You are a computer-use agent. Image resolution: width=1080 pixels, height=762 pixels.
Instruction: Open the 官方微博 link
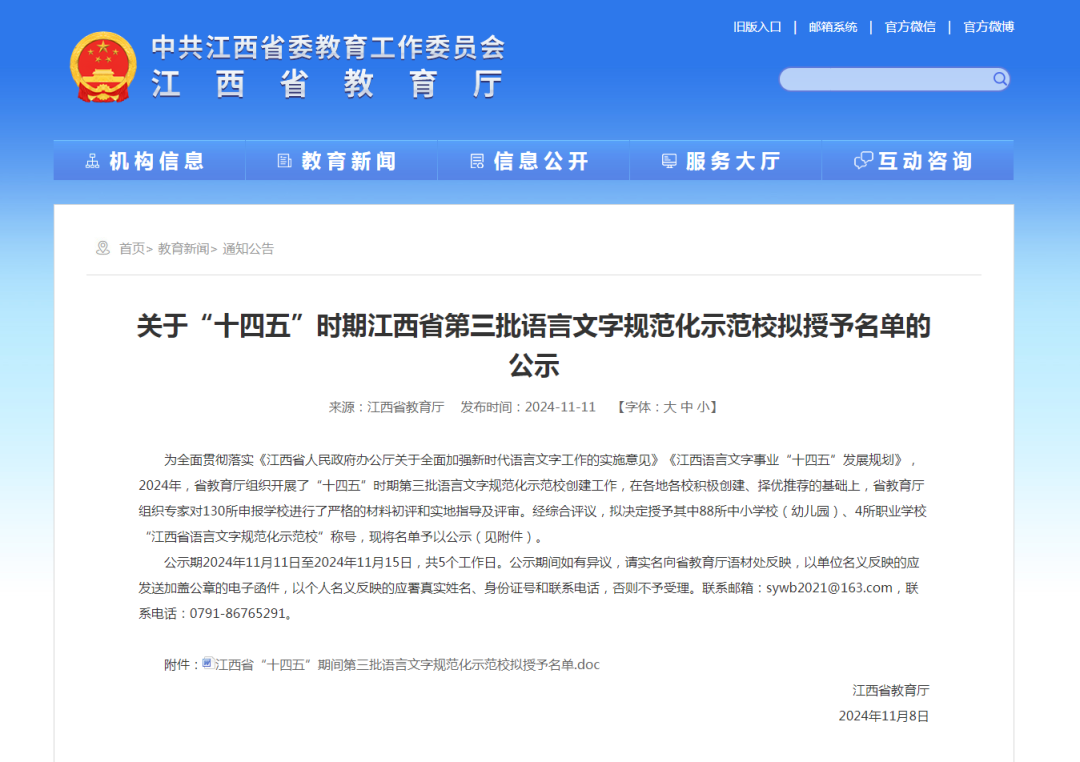tap(988, 27)
